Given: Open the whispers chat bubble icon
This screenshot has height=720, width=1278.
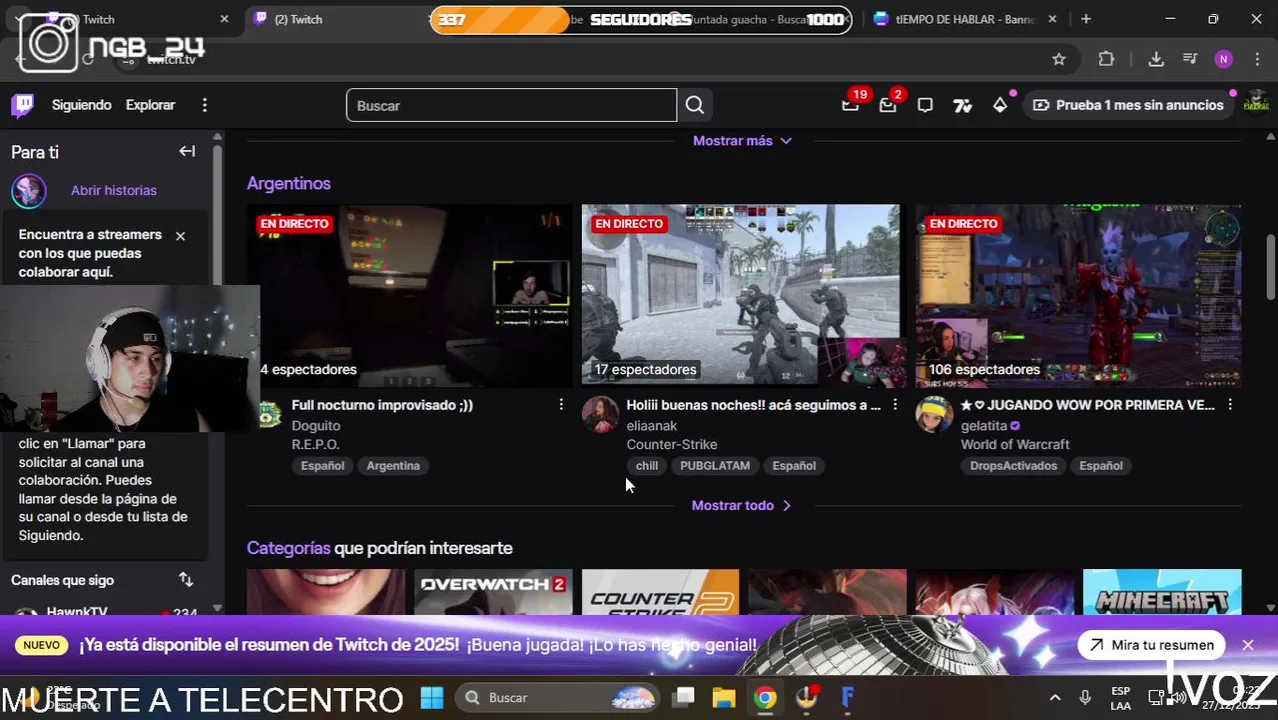Looking at the screenshot, I should [925, 105].
